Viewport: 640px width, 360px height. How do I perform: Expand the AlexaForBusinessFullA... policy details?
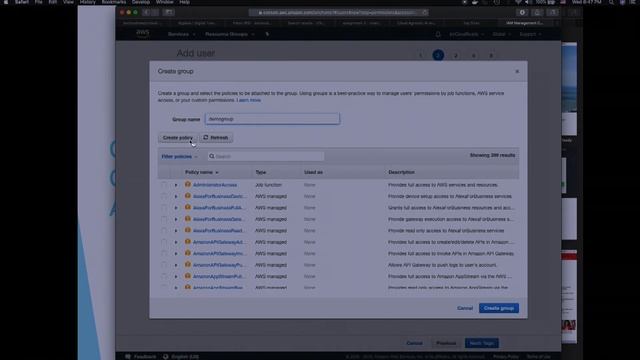point(176,208)
